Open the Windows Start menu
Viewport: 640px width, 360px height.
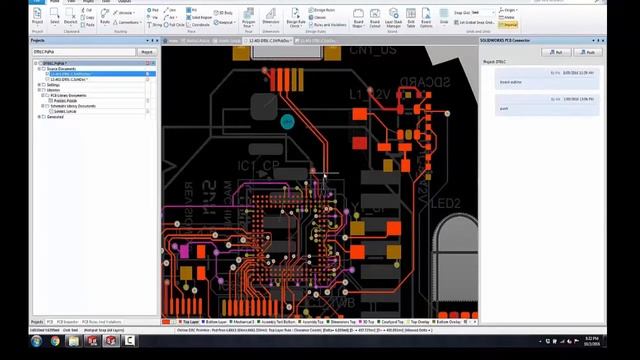[x=36, y=341]
